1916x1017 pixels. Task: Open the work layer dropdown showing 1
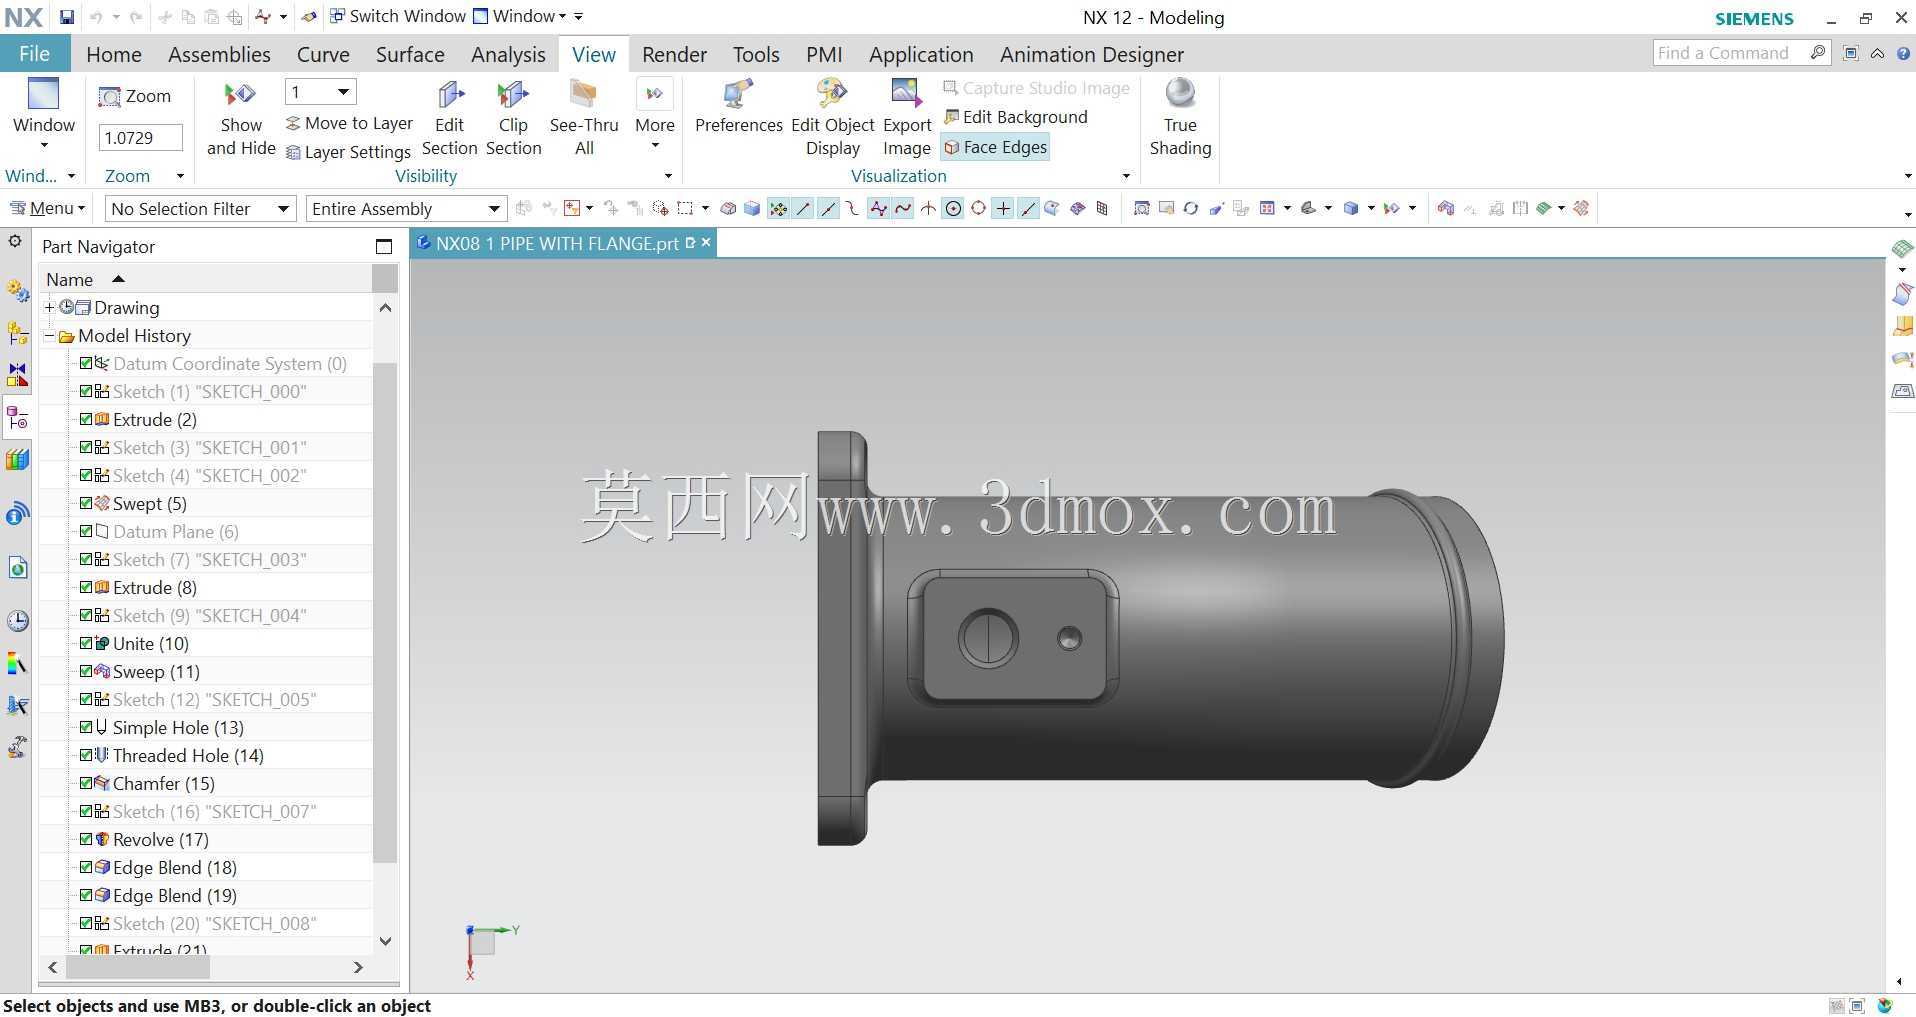pos(321,92)
